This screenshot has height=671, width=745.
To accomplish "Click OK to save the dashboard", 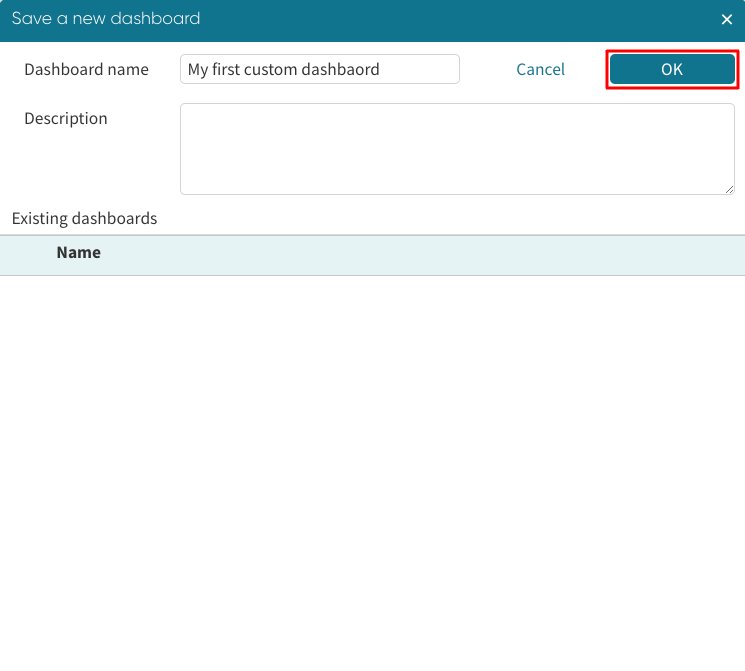I will click(672, 69).
